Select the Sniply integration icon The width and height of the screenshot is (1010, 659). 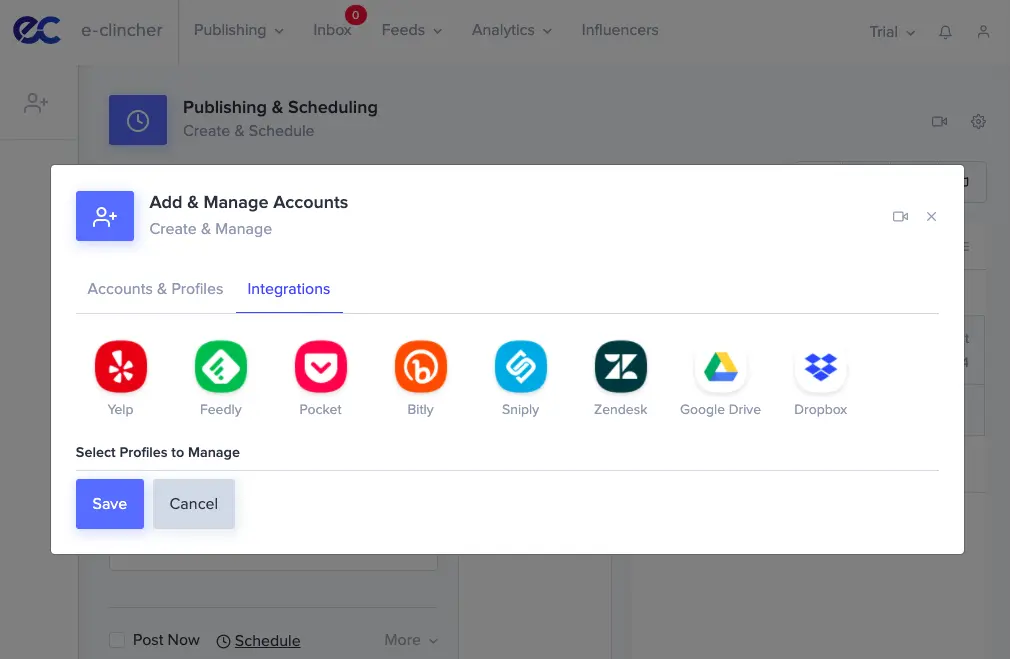520,367
